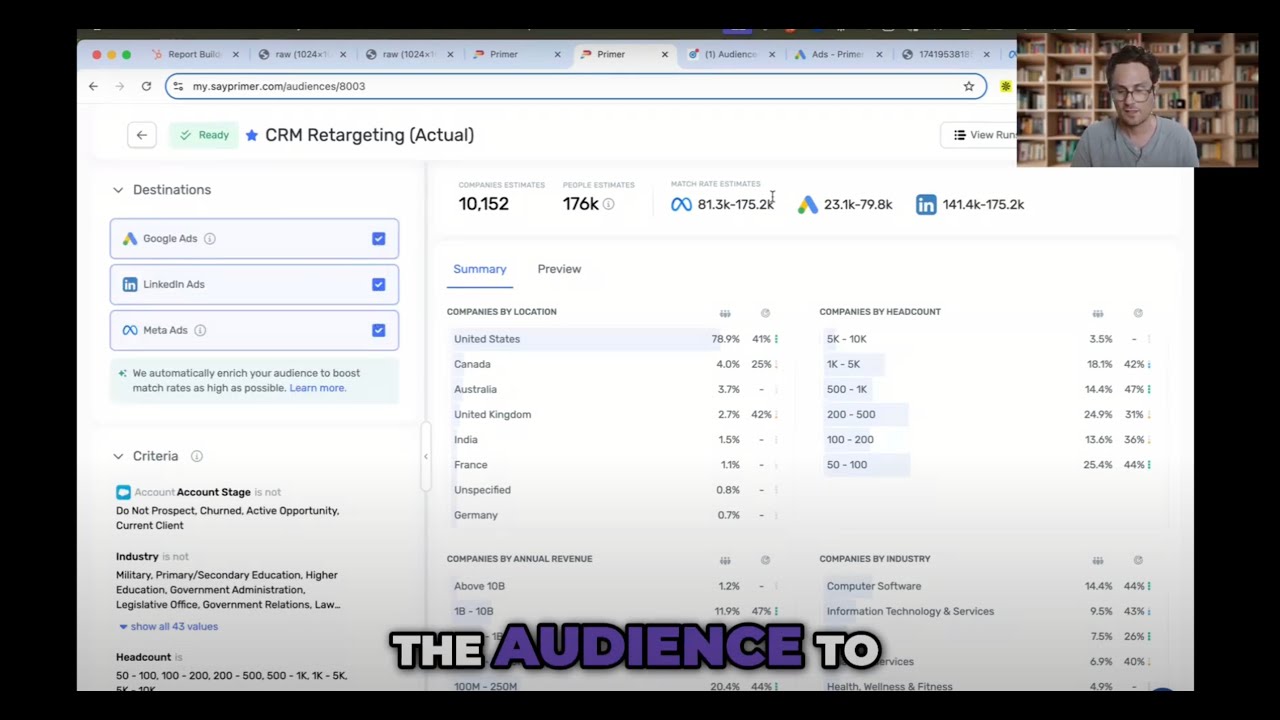Uncheck the LinkedIn Ads destination checkbox
The width and height of the screenshot is (1280, 720).
378,285
